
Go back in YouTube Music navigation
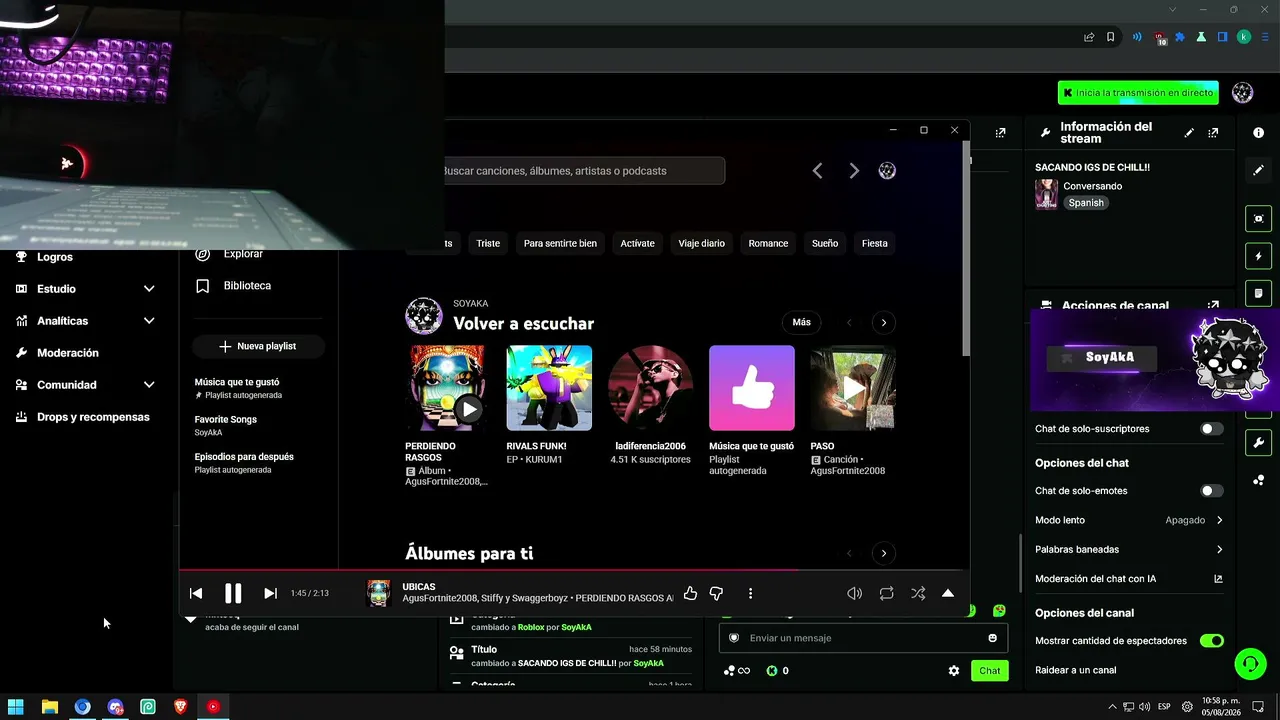817,171
